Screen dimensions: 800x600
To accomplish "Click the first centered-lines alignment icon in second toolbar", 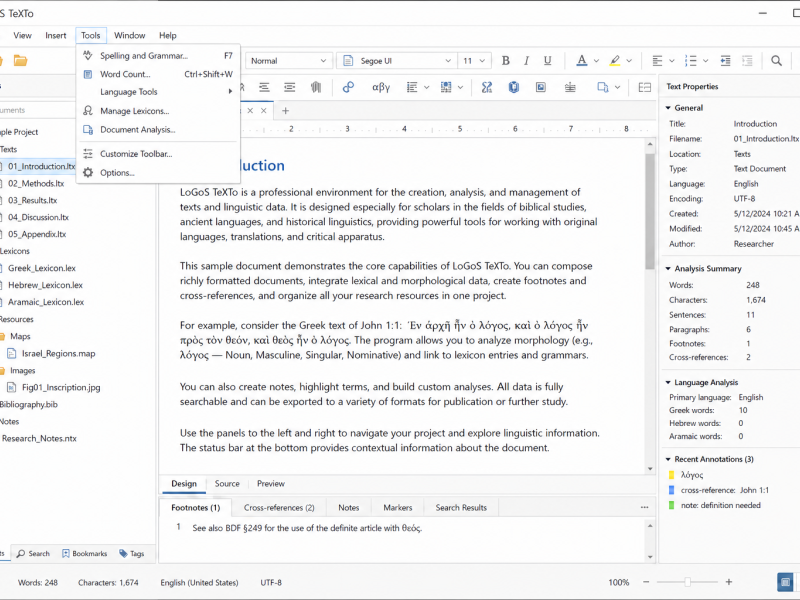I will tap(264, 87).
